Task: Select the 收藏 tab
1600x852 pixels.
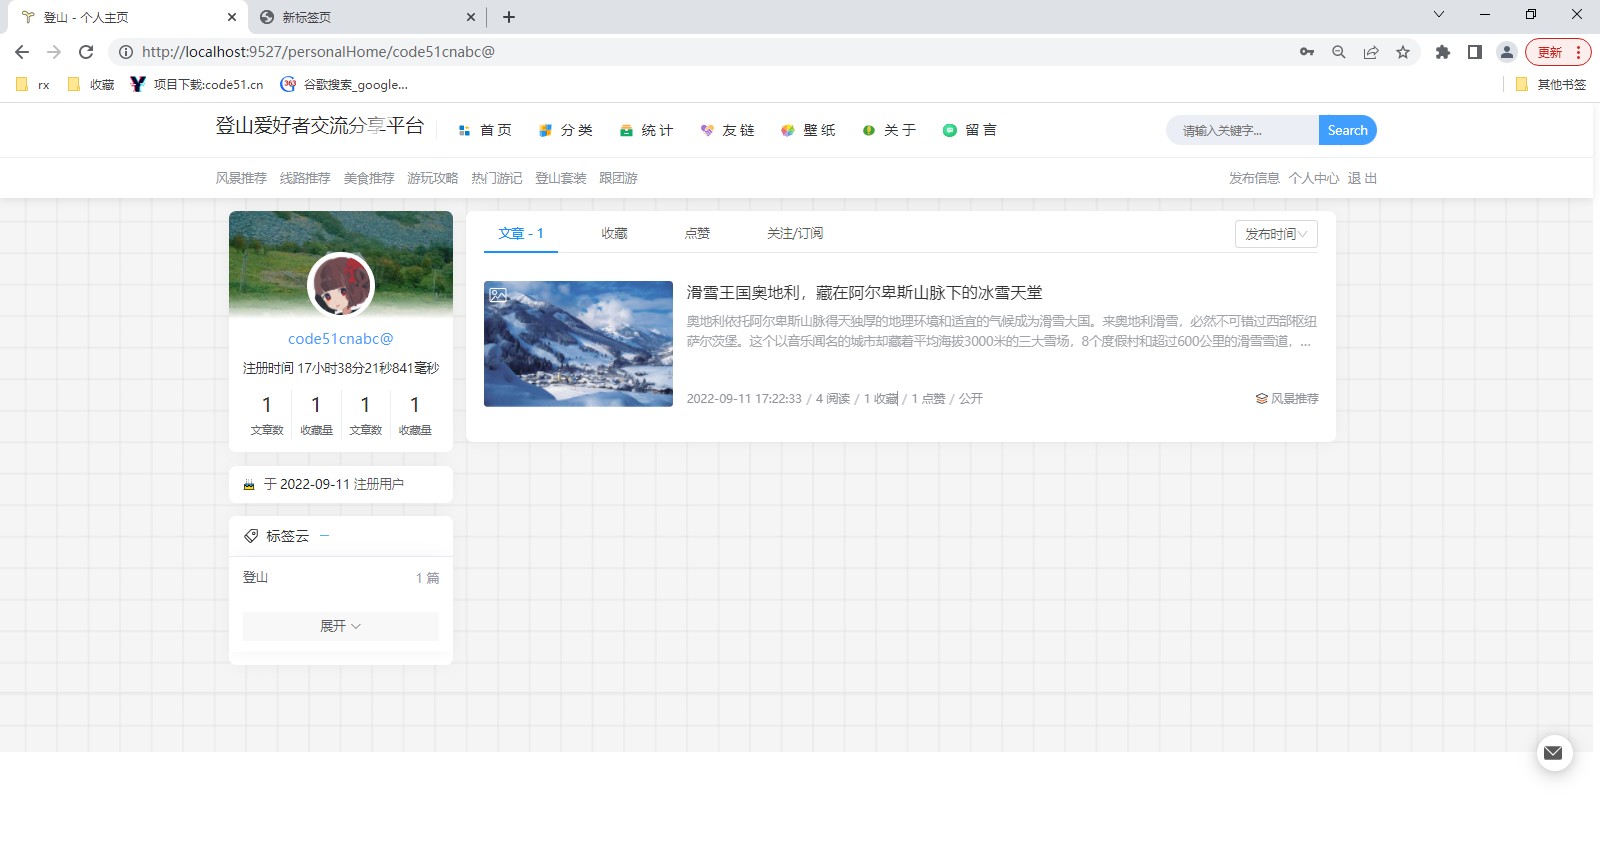Action: tap(614, 233)
